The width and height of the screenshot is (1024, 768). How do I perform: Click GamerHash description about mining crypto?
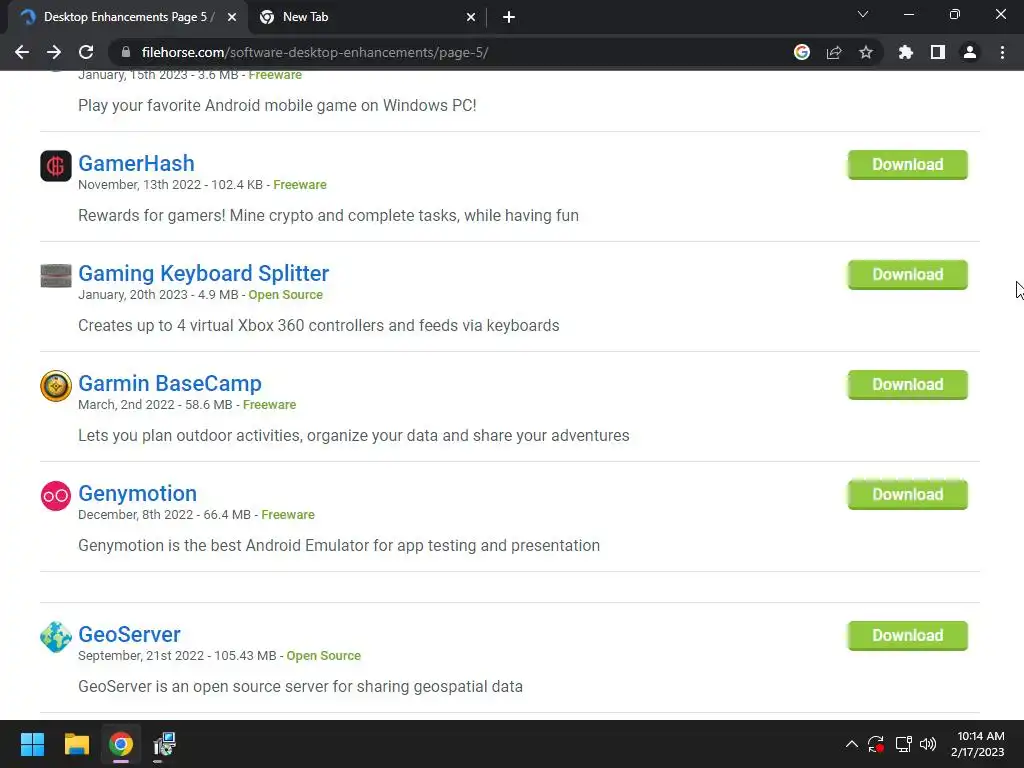[x=328, y=216]
